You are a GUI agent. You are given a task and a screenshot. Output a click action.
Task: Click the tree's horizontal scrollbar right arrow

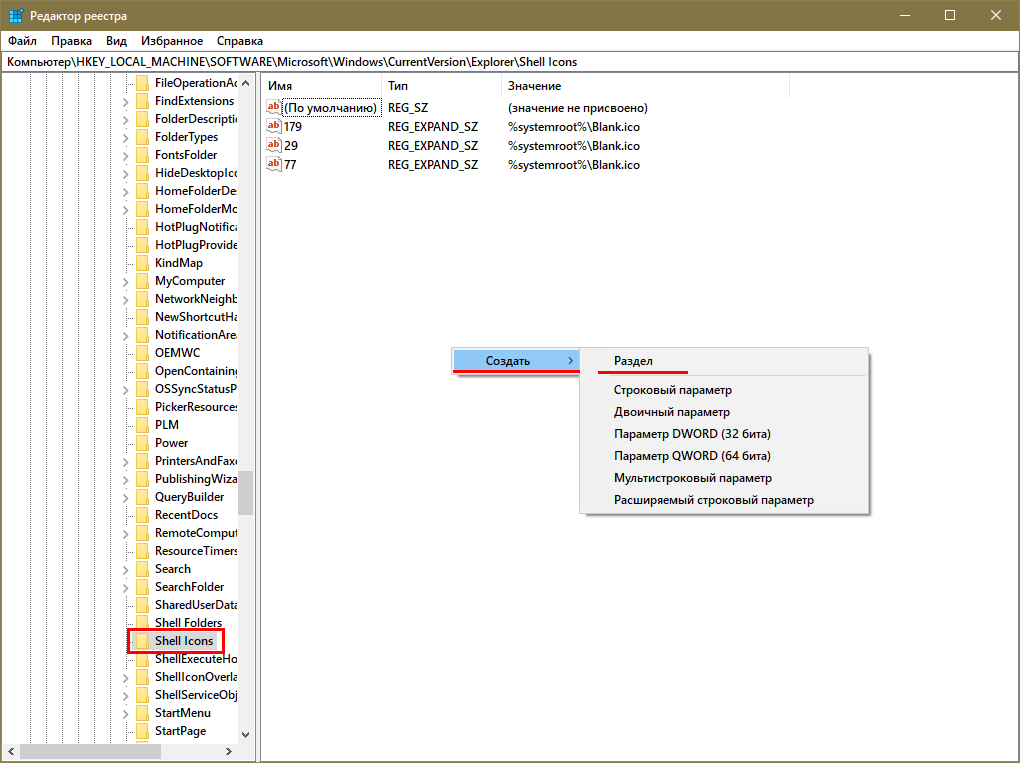click(x=230, y=751)
